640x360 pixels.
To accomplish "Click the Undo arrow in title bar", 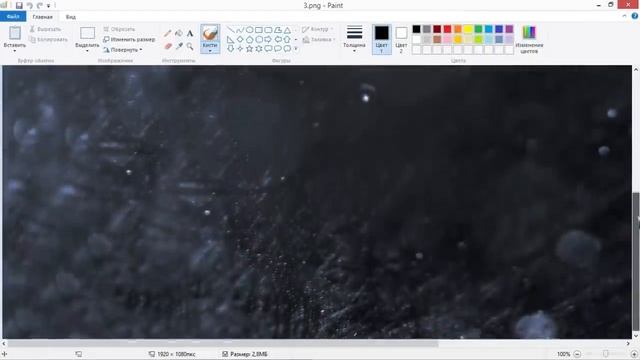I will point(29,5).
